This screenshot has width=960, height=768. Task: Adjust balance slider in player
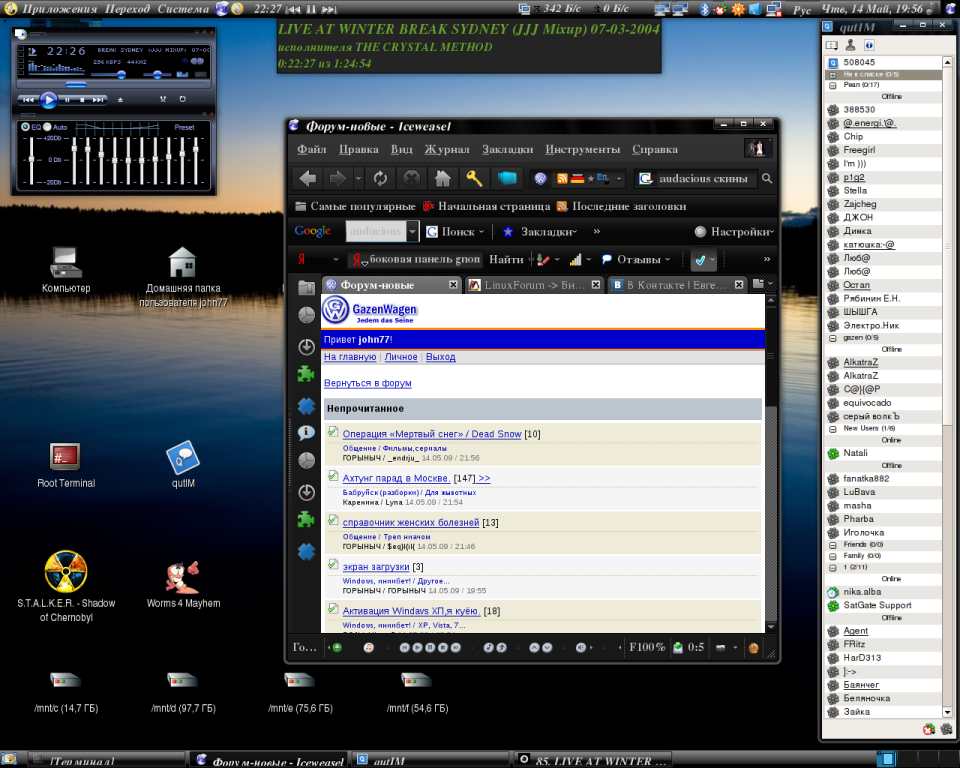(x=157, y=74)
